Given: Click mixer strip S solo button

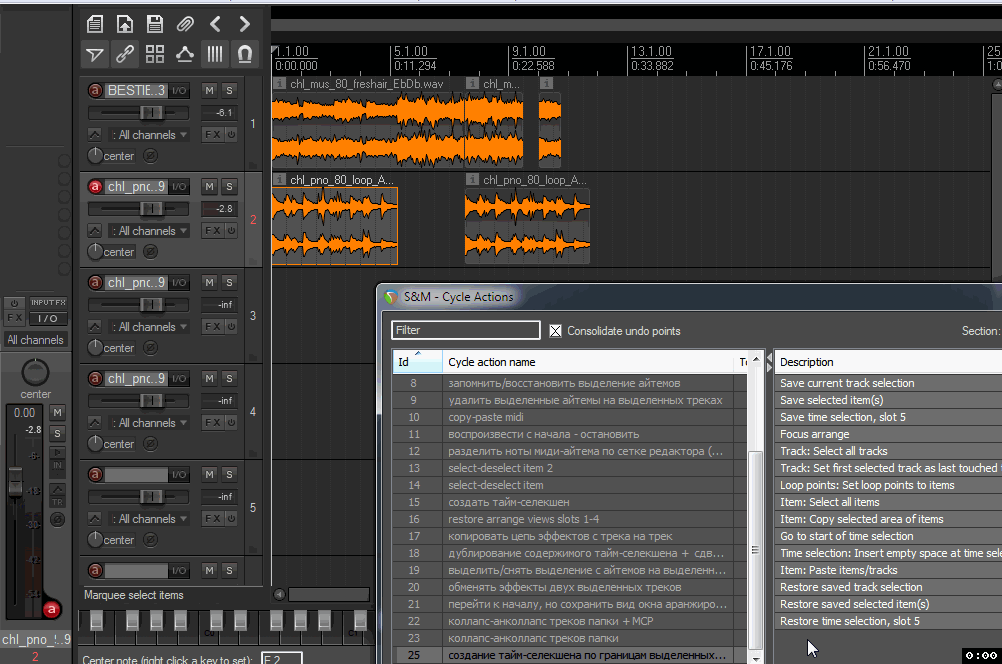Looking at the screenshot, I should [x=58, y=433].
